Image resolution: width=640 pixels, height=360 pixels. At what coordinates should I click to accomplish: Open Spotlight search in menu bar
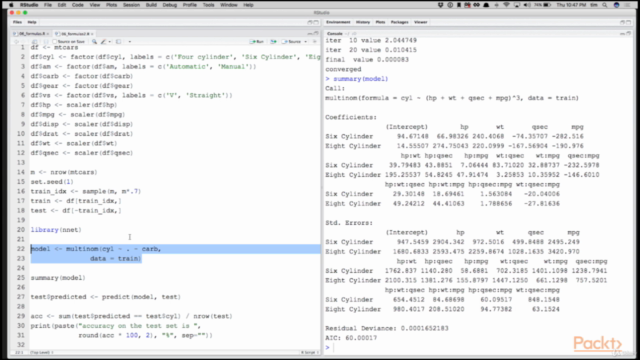(x=604, y=5)
